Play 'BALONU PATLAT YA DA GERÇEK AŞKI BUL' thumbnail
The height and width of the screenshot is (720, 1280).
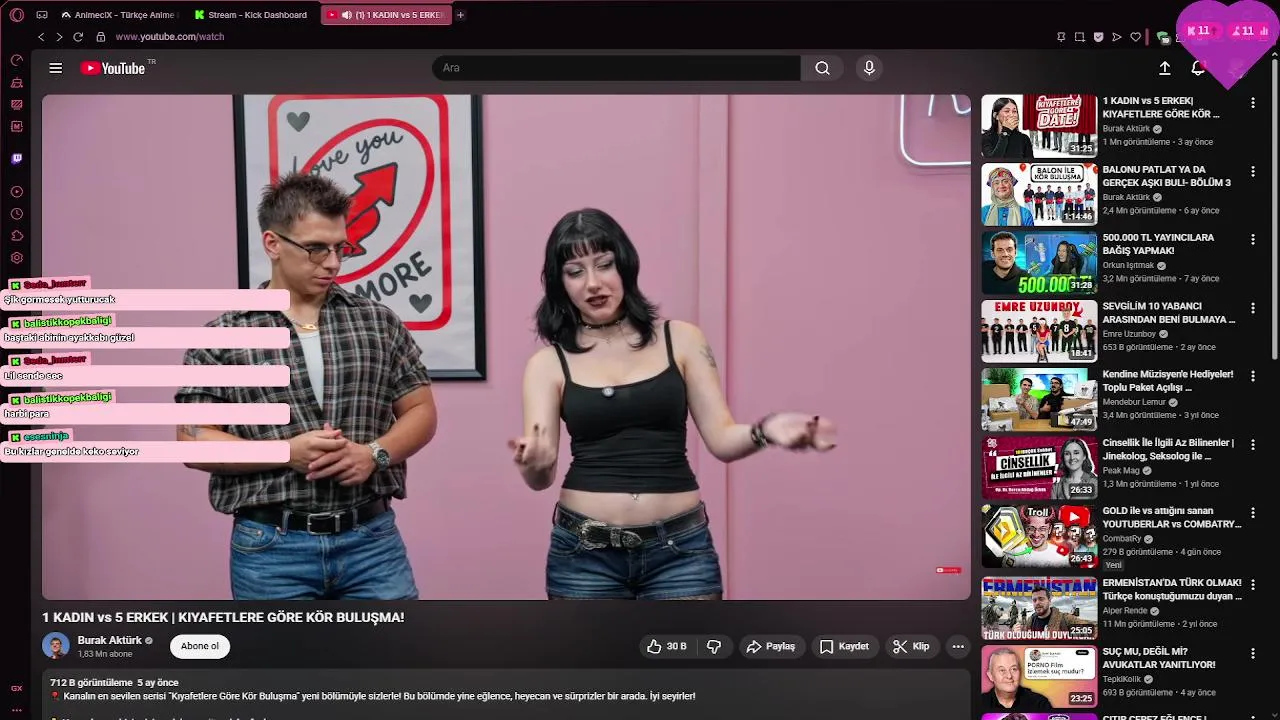click(x=1039, y=194)
